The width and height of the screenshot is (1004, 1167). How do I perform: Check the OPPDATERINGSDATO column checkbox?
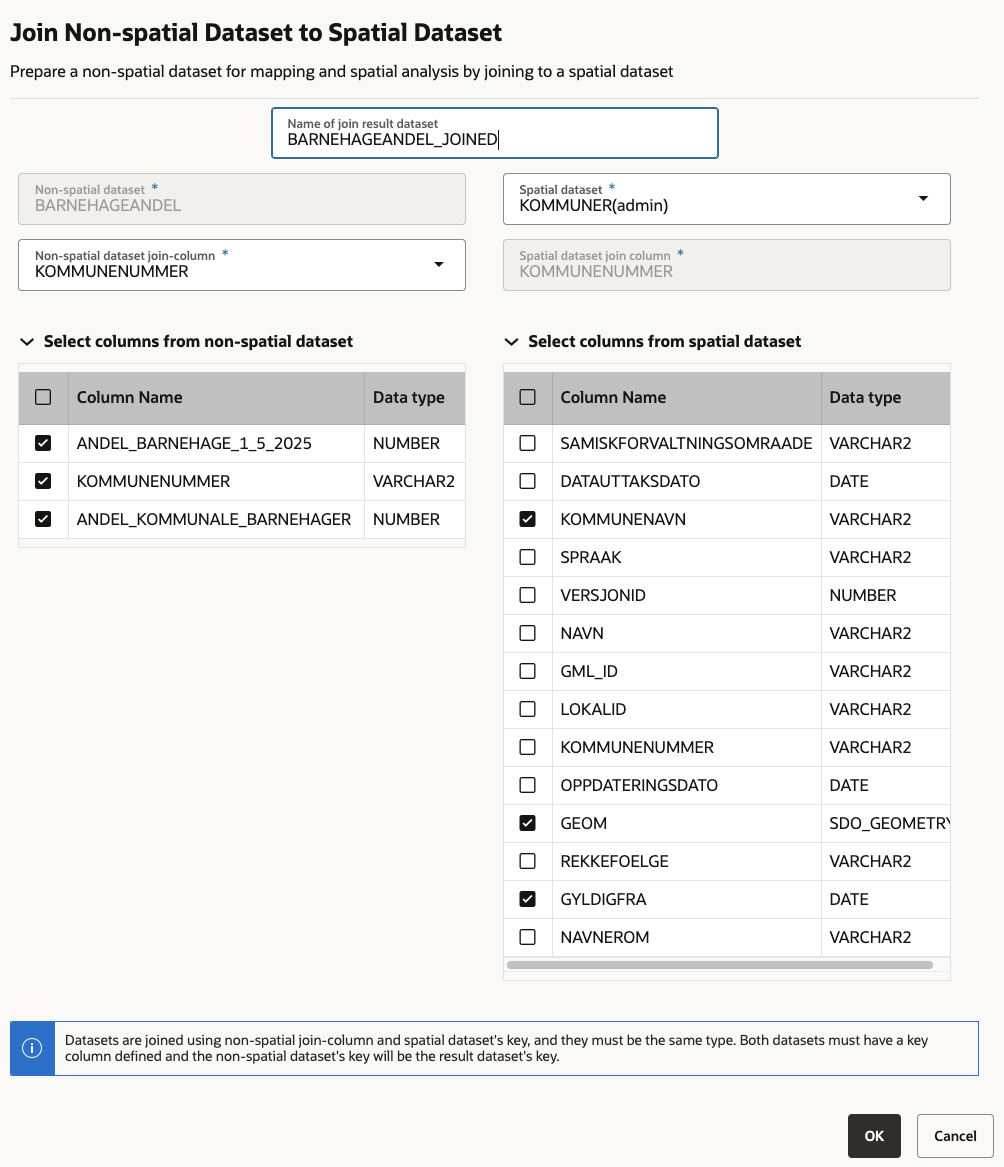[528, 785]
